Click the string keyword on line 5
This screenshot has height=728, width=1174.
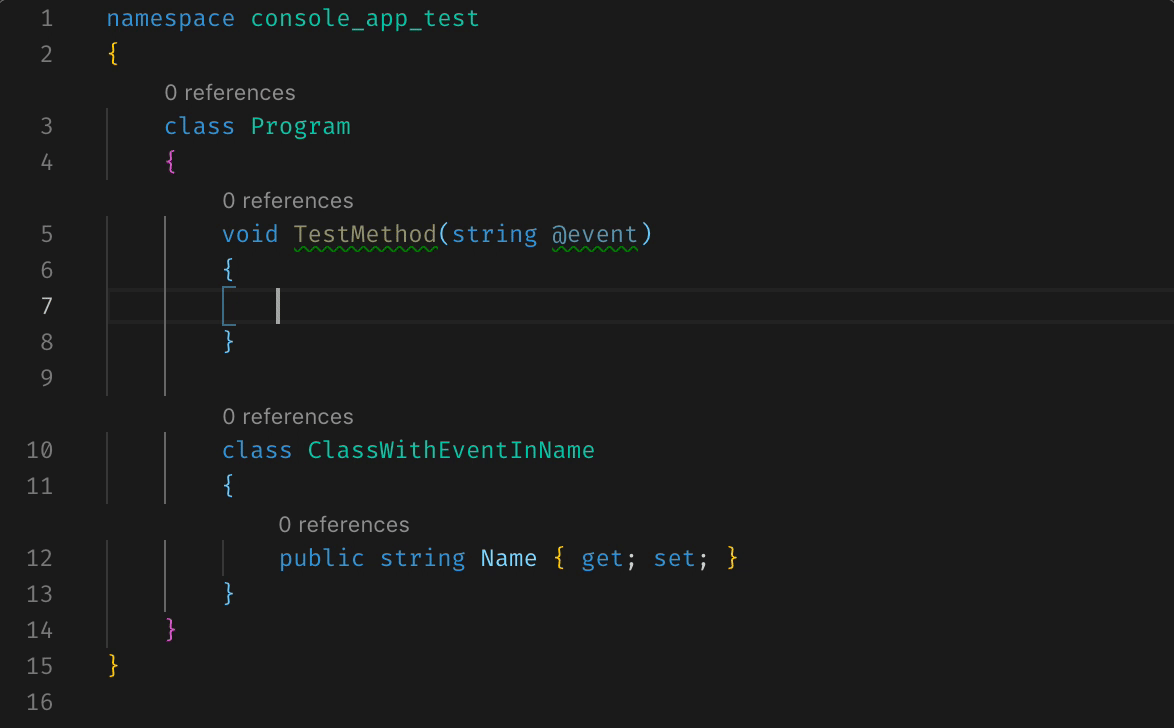click(x=493, y=233)
